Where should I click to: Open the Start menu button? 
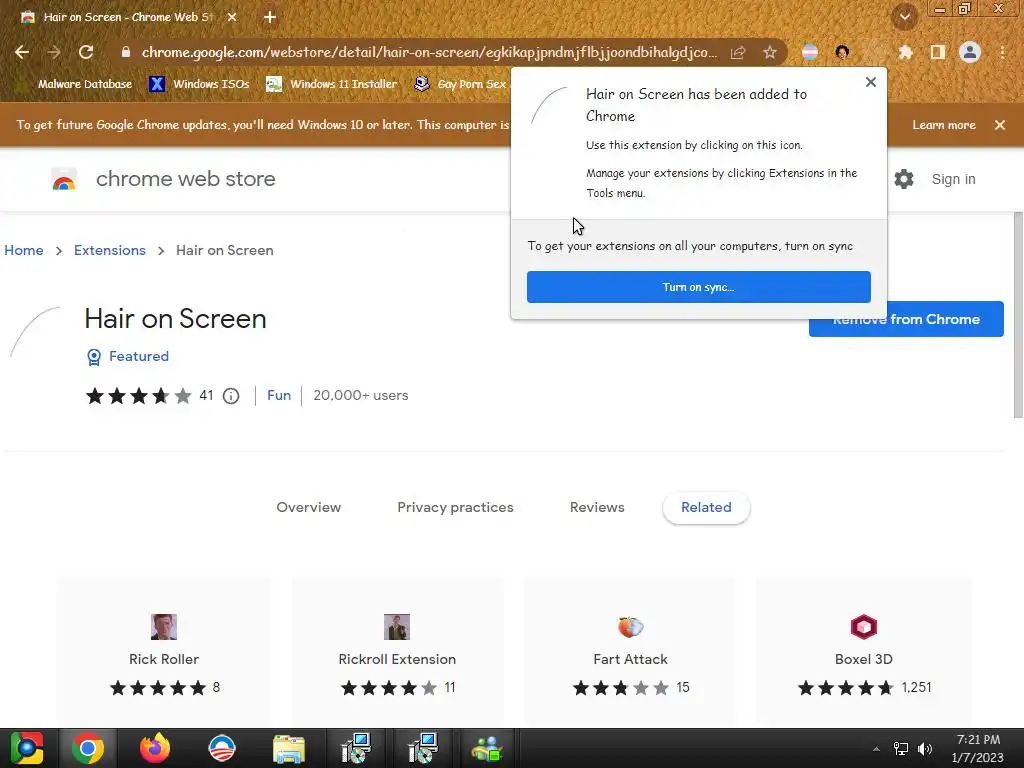click(27, 748)
